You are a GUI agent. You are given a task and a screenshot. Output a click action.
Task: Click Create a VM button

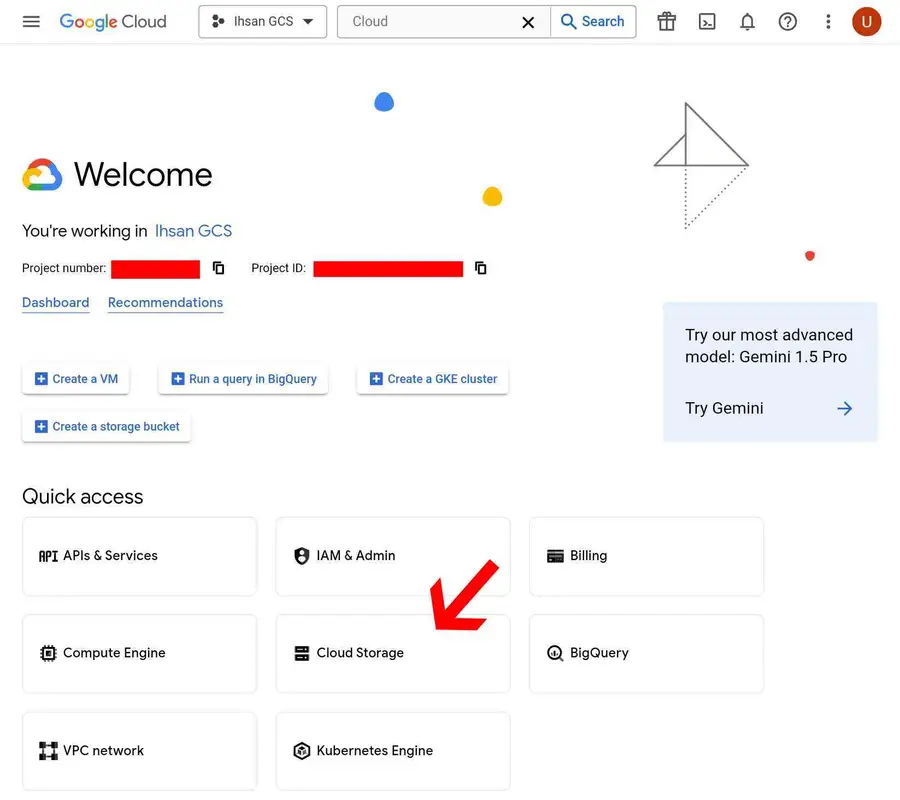point(77,379)
